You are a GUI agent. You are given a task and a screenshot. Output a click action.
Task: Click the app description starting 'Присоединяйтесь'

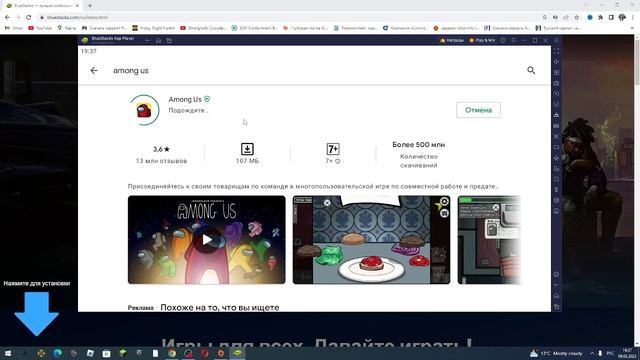(313, 186)
